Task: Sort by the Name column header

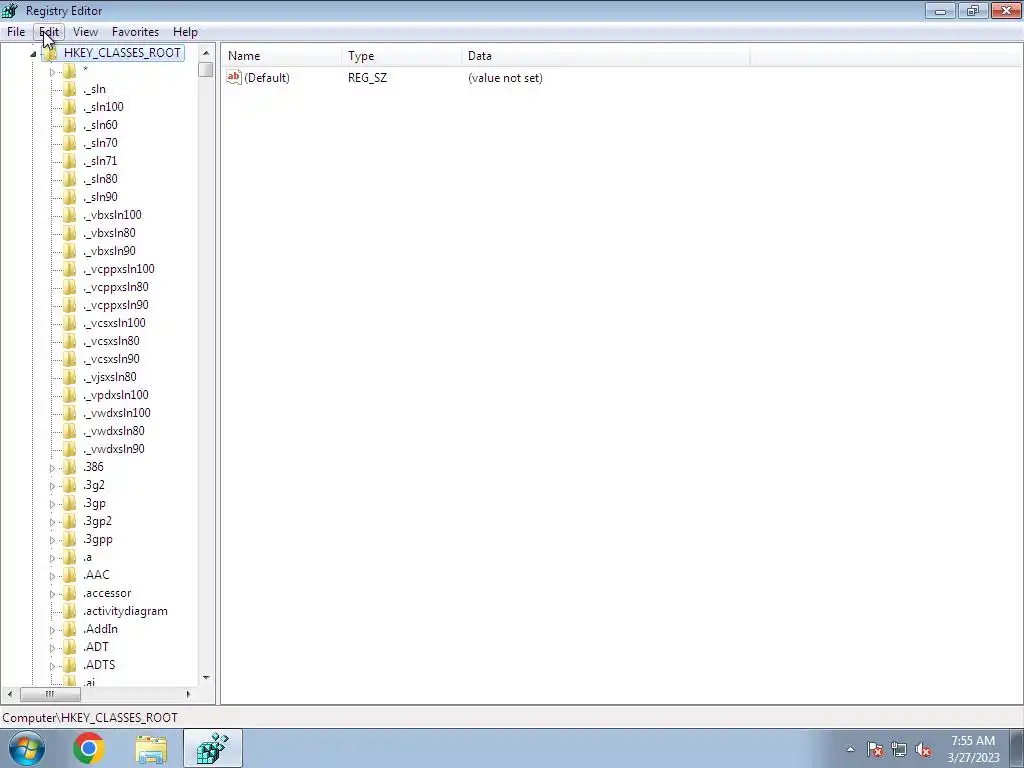Action: click(x=281, y=56)
